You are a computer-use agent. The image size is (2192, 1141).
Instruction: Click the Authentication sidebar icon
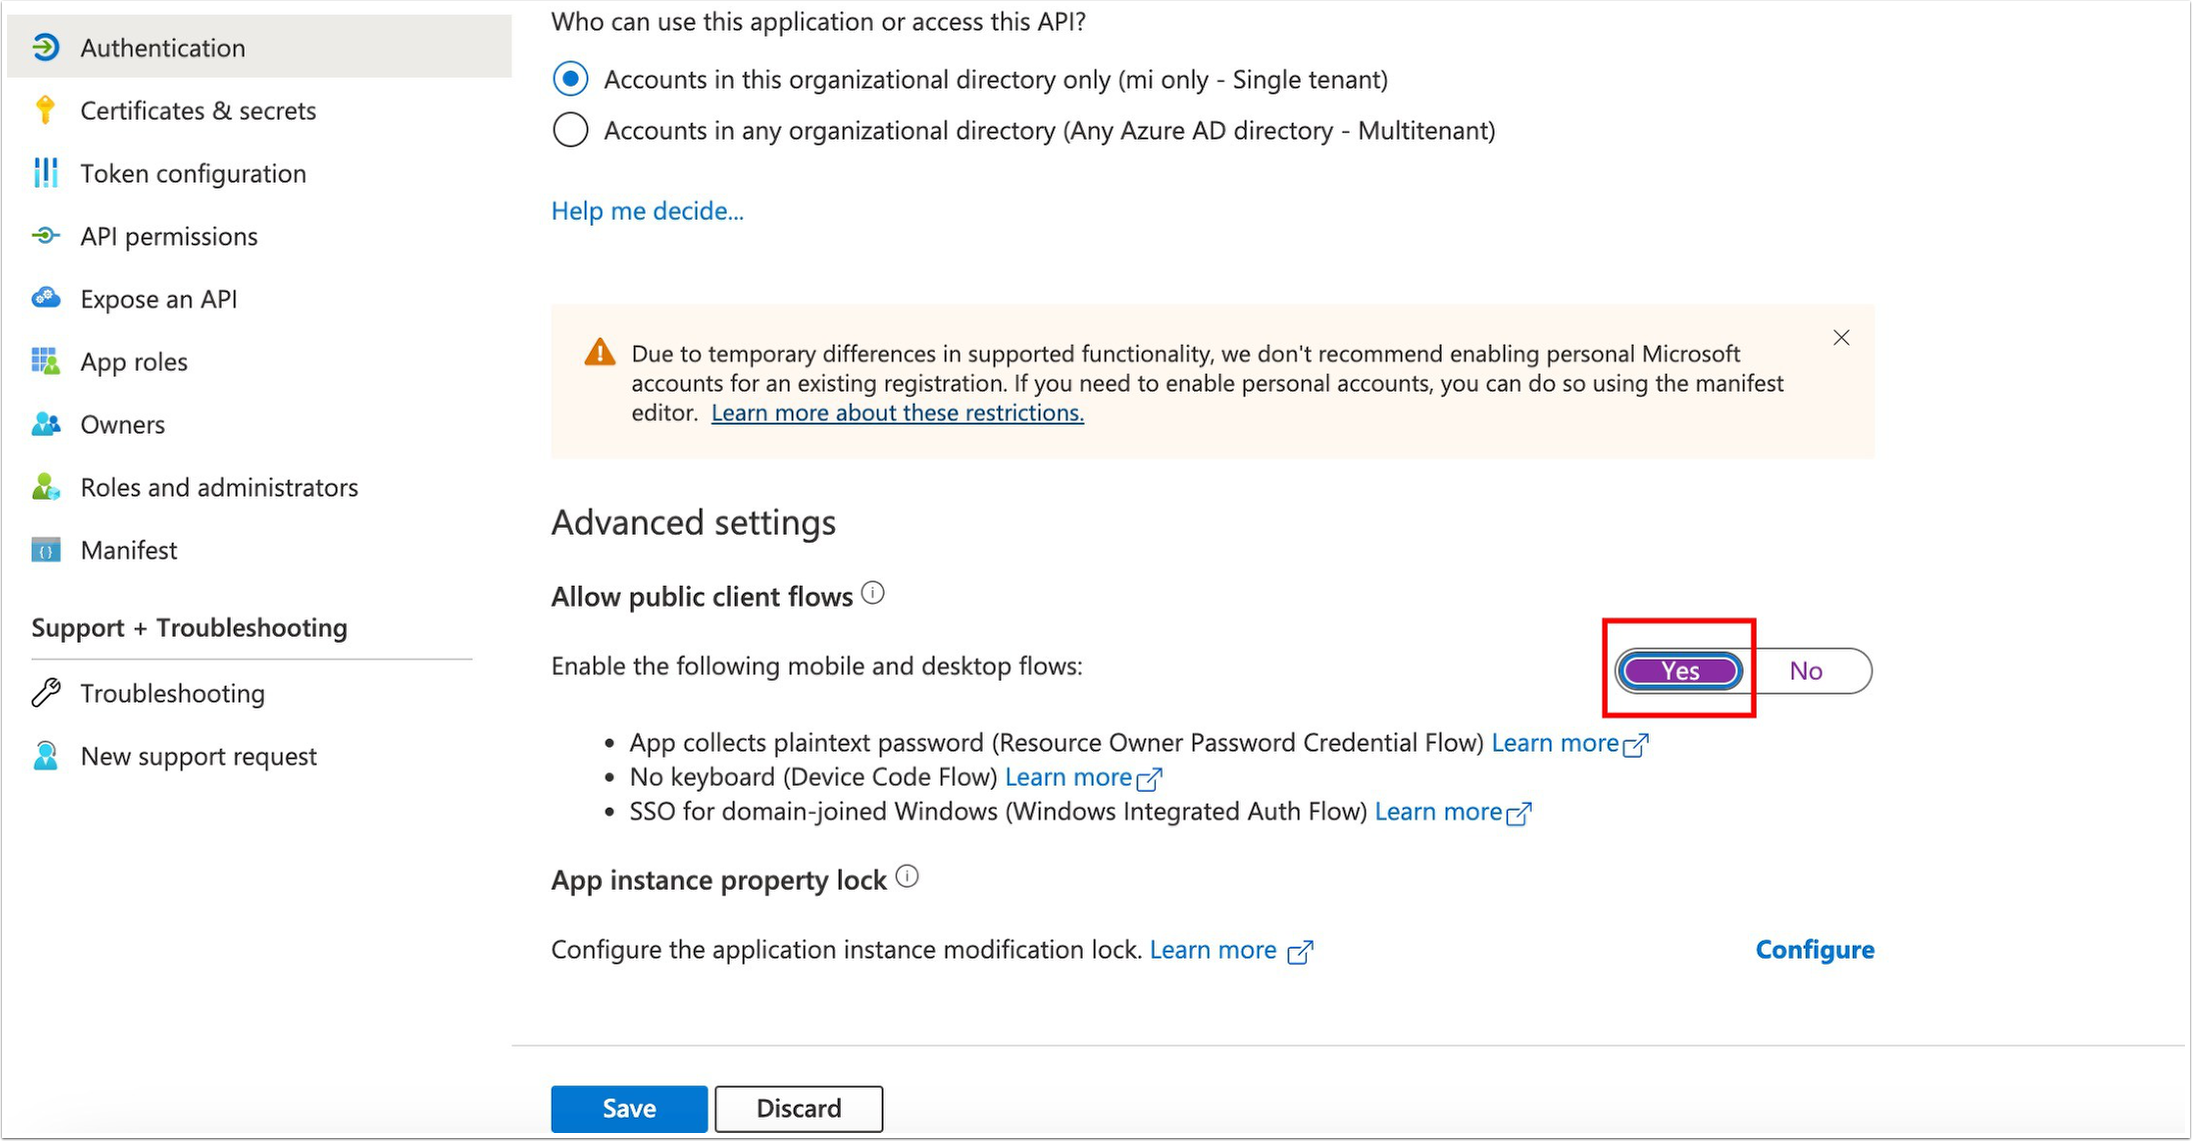click(45, 47)
